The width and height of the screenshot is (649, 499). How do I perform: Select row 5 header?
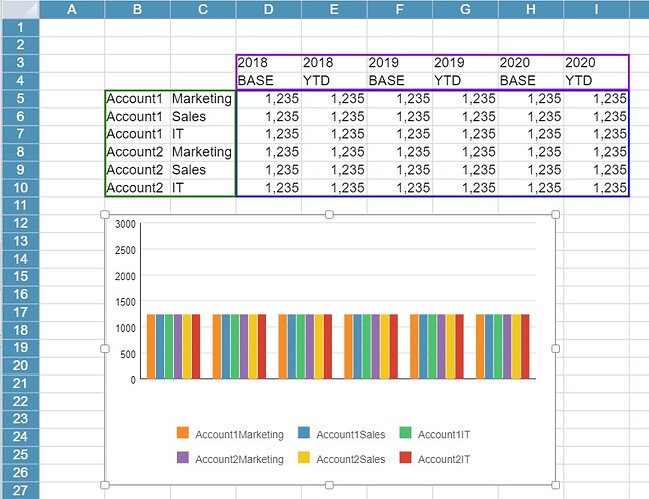tap(19, 99)
